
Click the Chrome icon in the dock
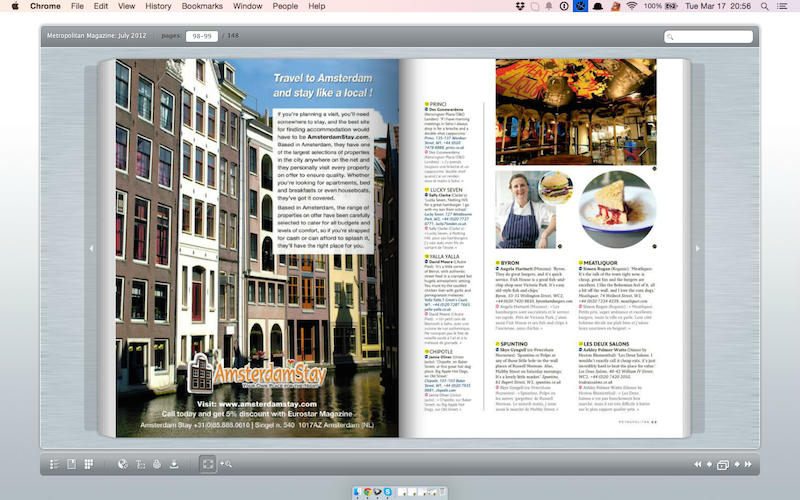[x=367, y=492]
